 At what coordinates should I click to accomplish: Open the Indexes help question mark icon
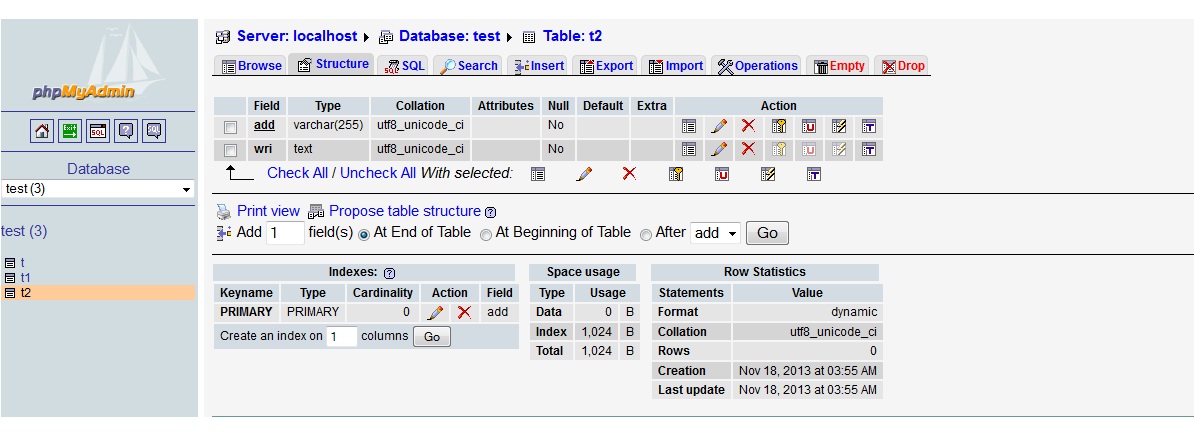[x=389, y=272]
